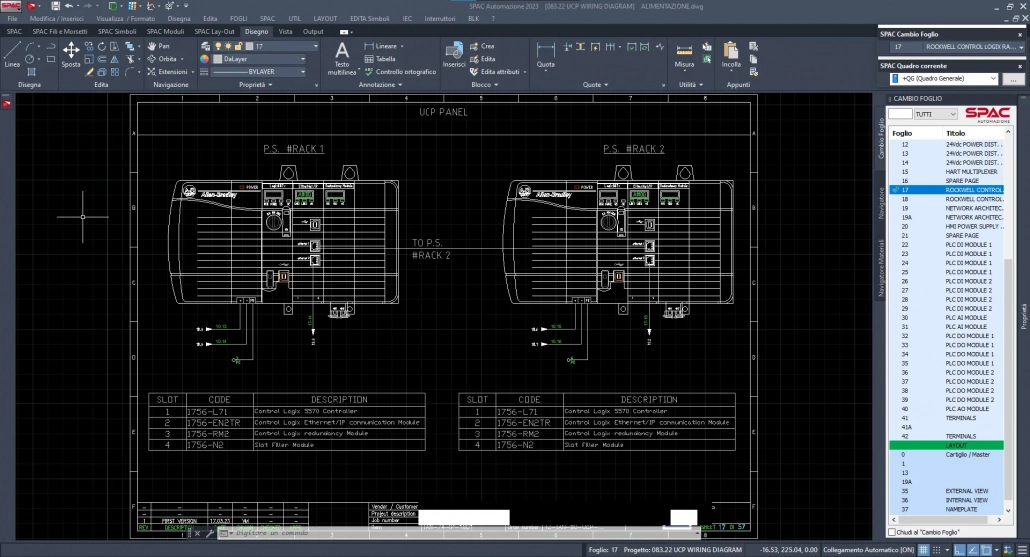Click the command line input field

(300, 533)
